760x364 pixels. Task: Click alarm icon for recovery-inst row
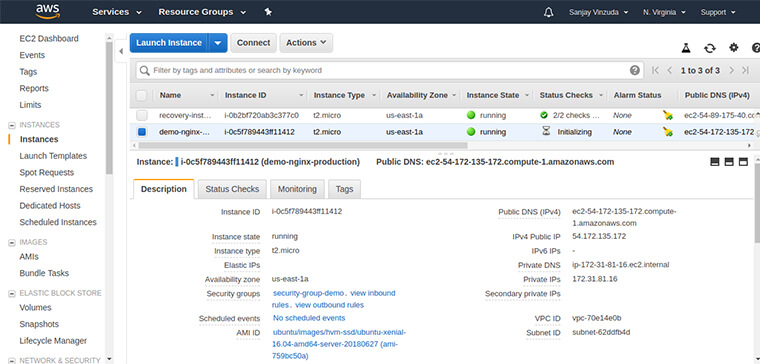(x=668, y=115)
